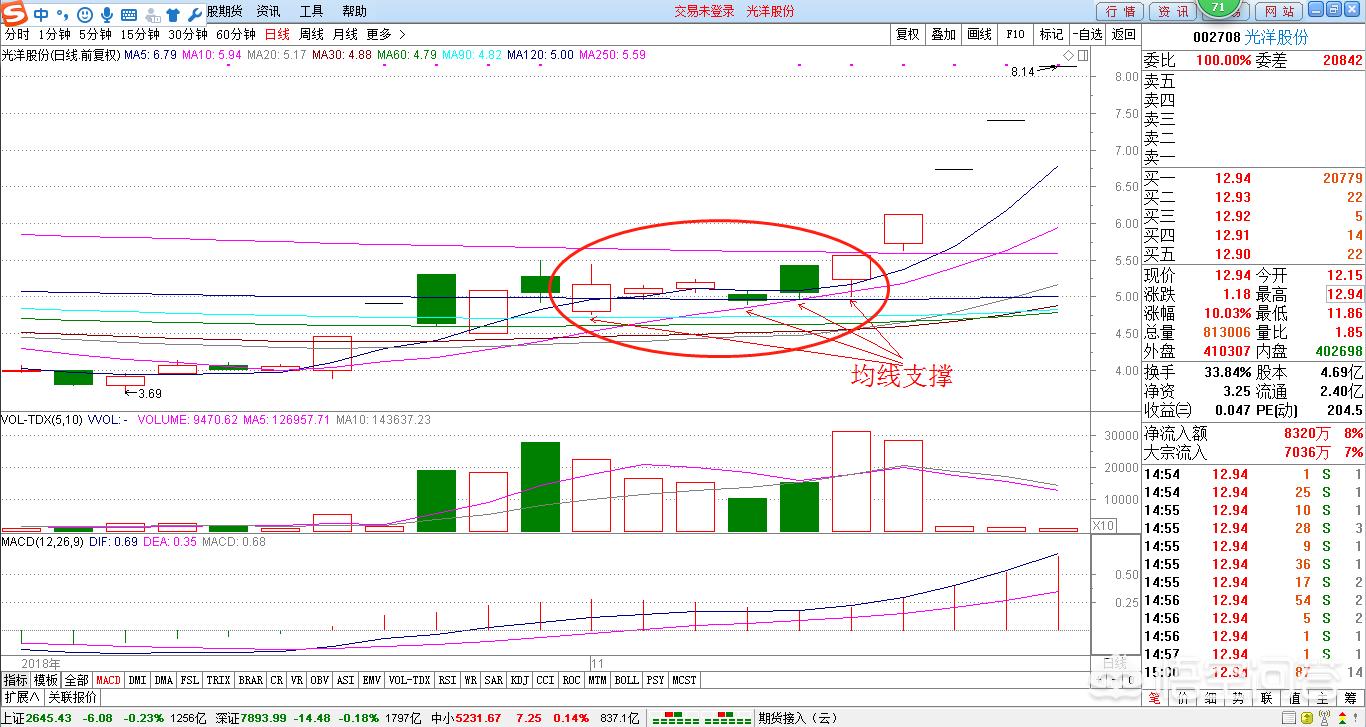
Task: Select the OBV indicator
Action: [x=319, y=680]
